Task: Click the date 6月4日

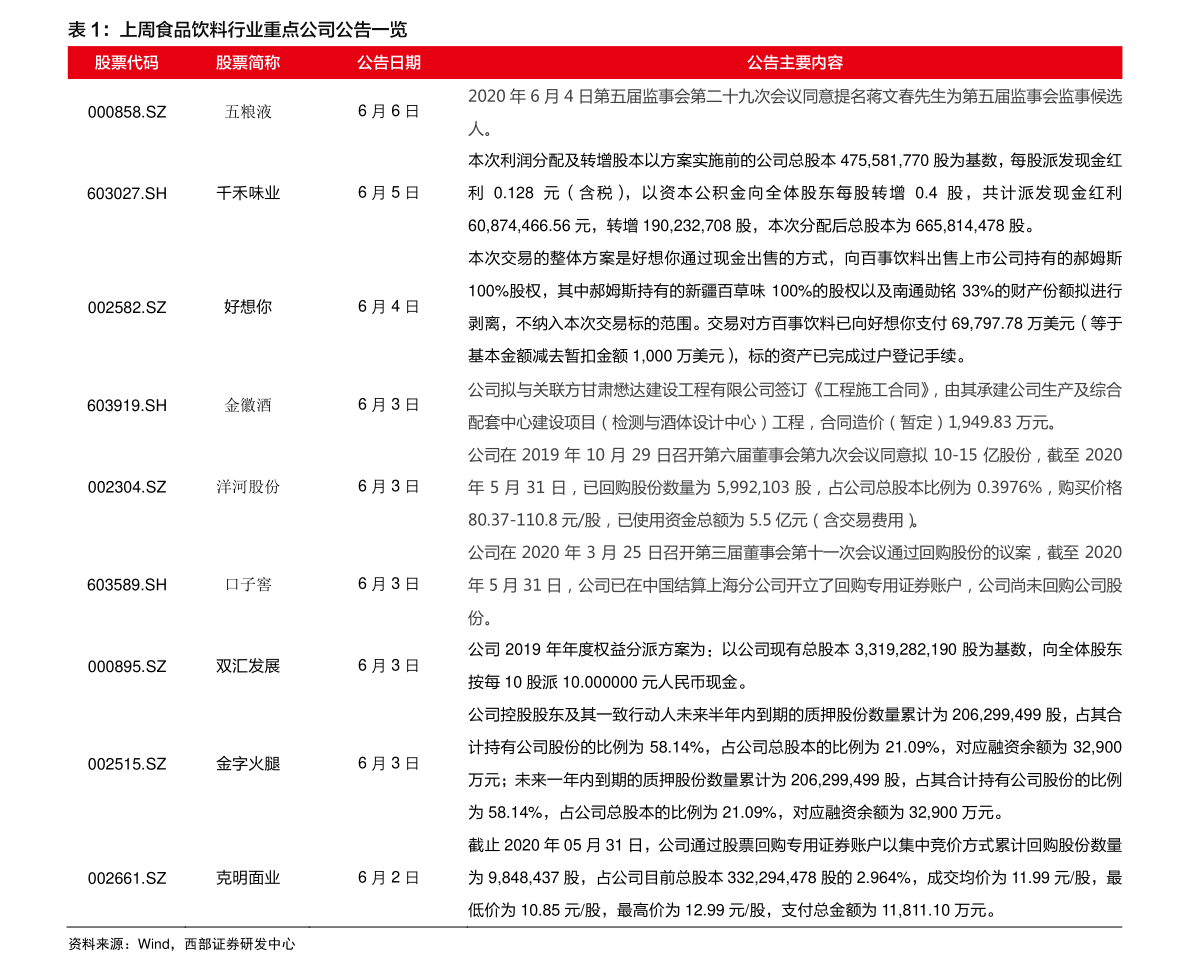Action: click(x=389, y=307)
